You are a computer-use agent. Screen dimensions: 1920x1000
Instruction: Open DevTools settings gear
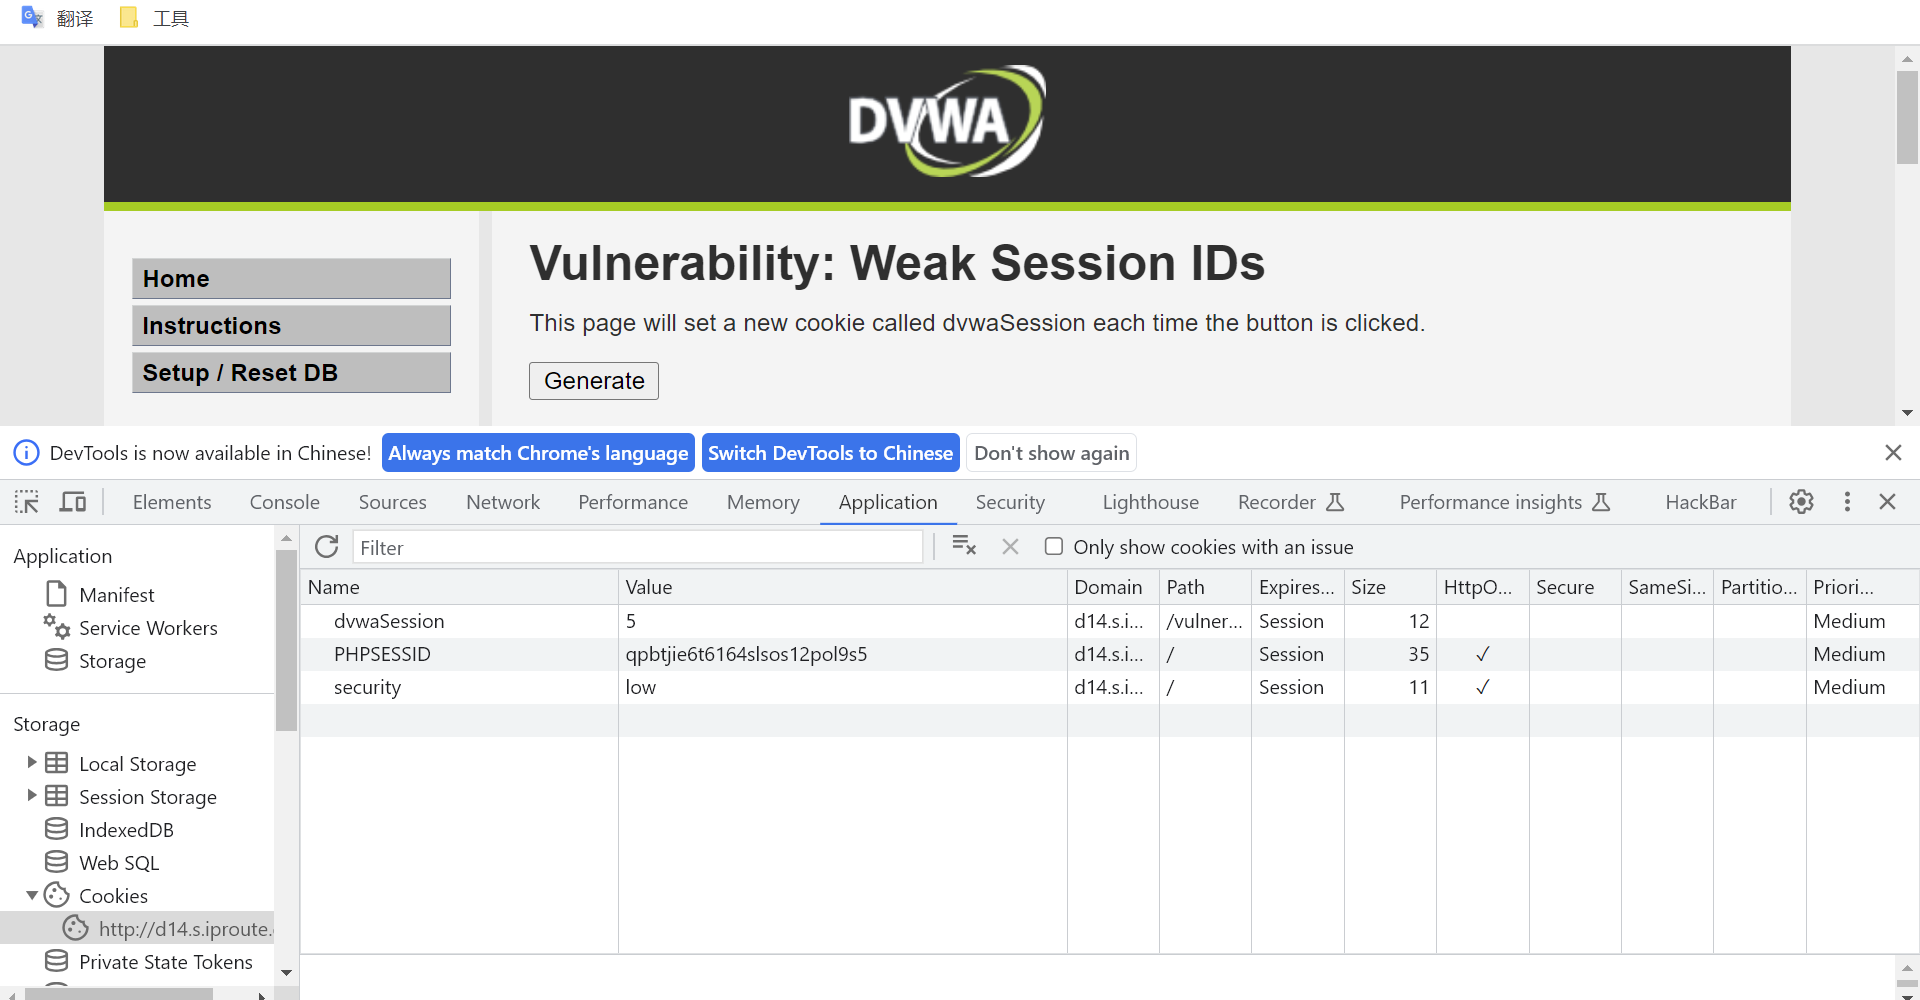click(x=1801, y=502)
